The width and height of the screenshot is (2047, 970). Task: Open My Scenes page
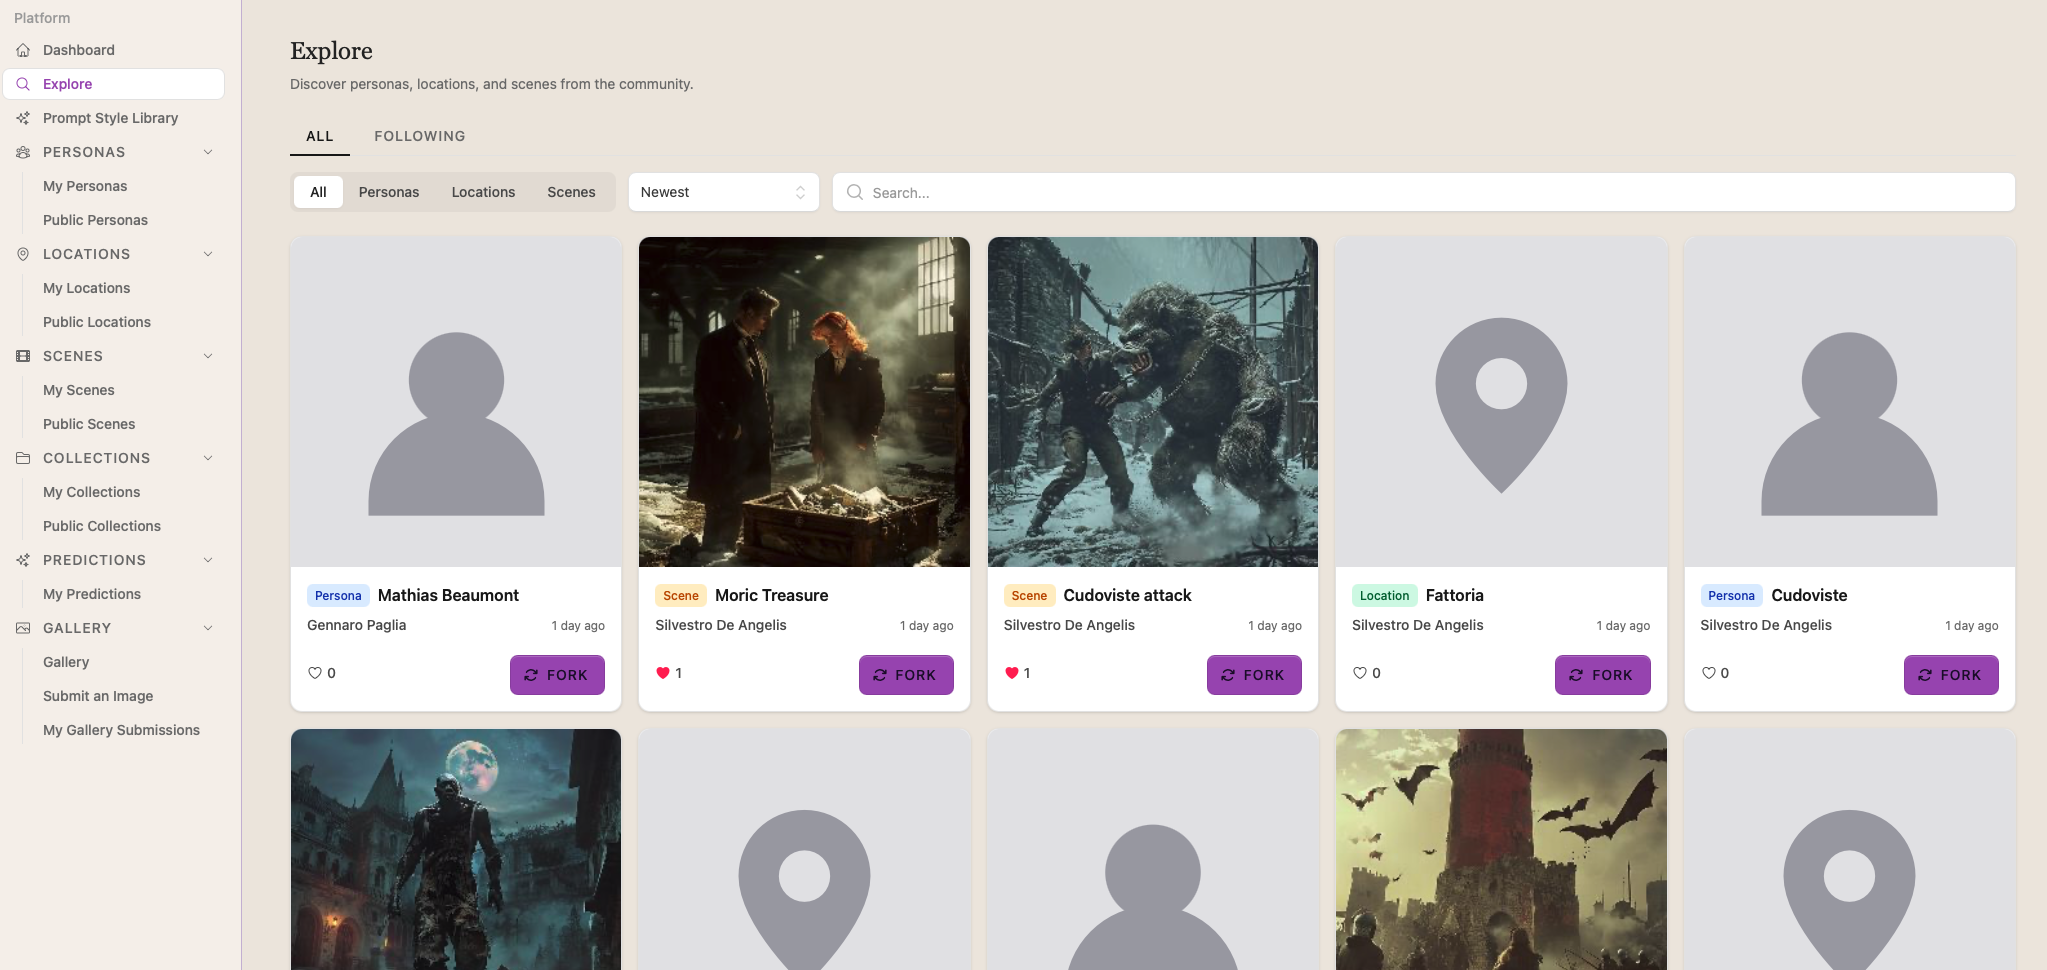[x=79, y=390]
